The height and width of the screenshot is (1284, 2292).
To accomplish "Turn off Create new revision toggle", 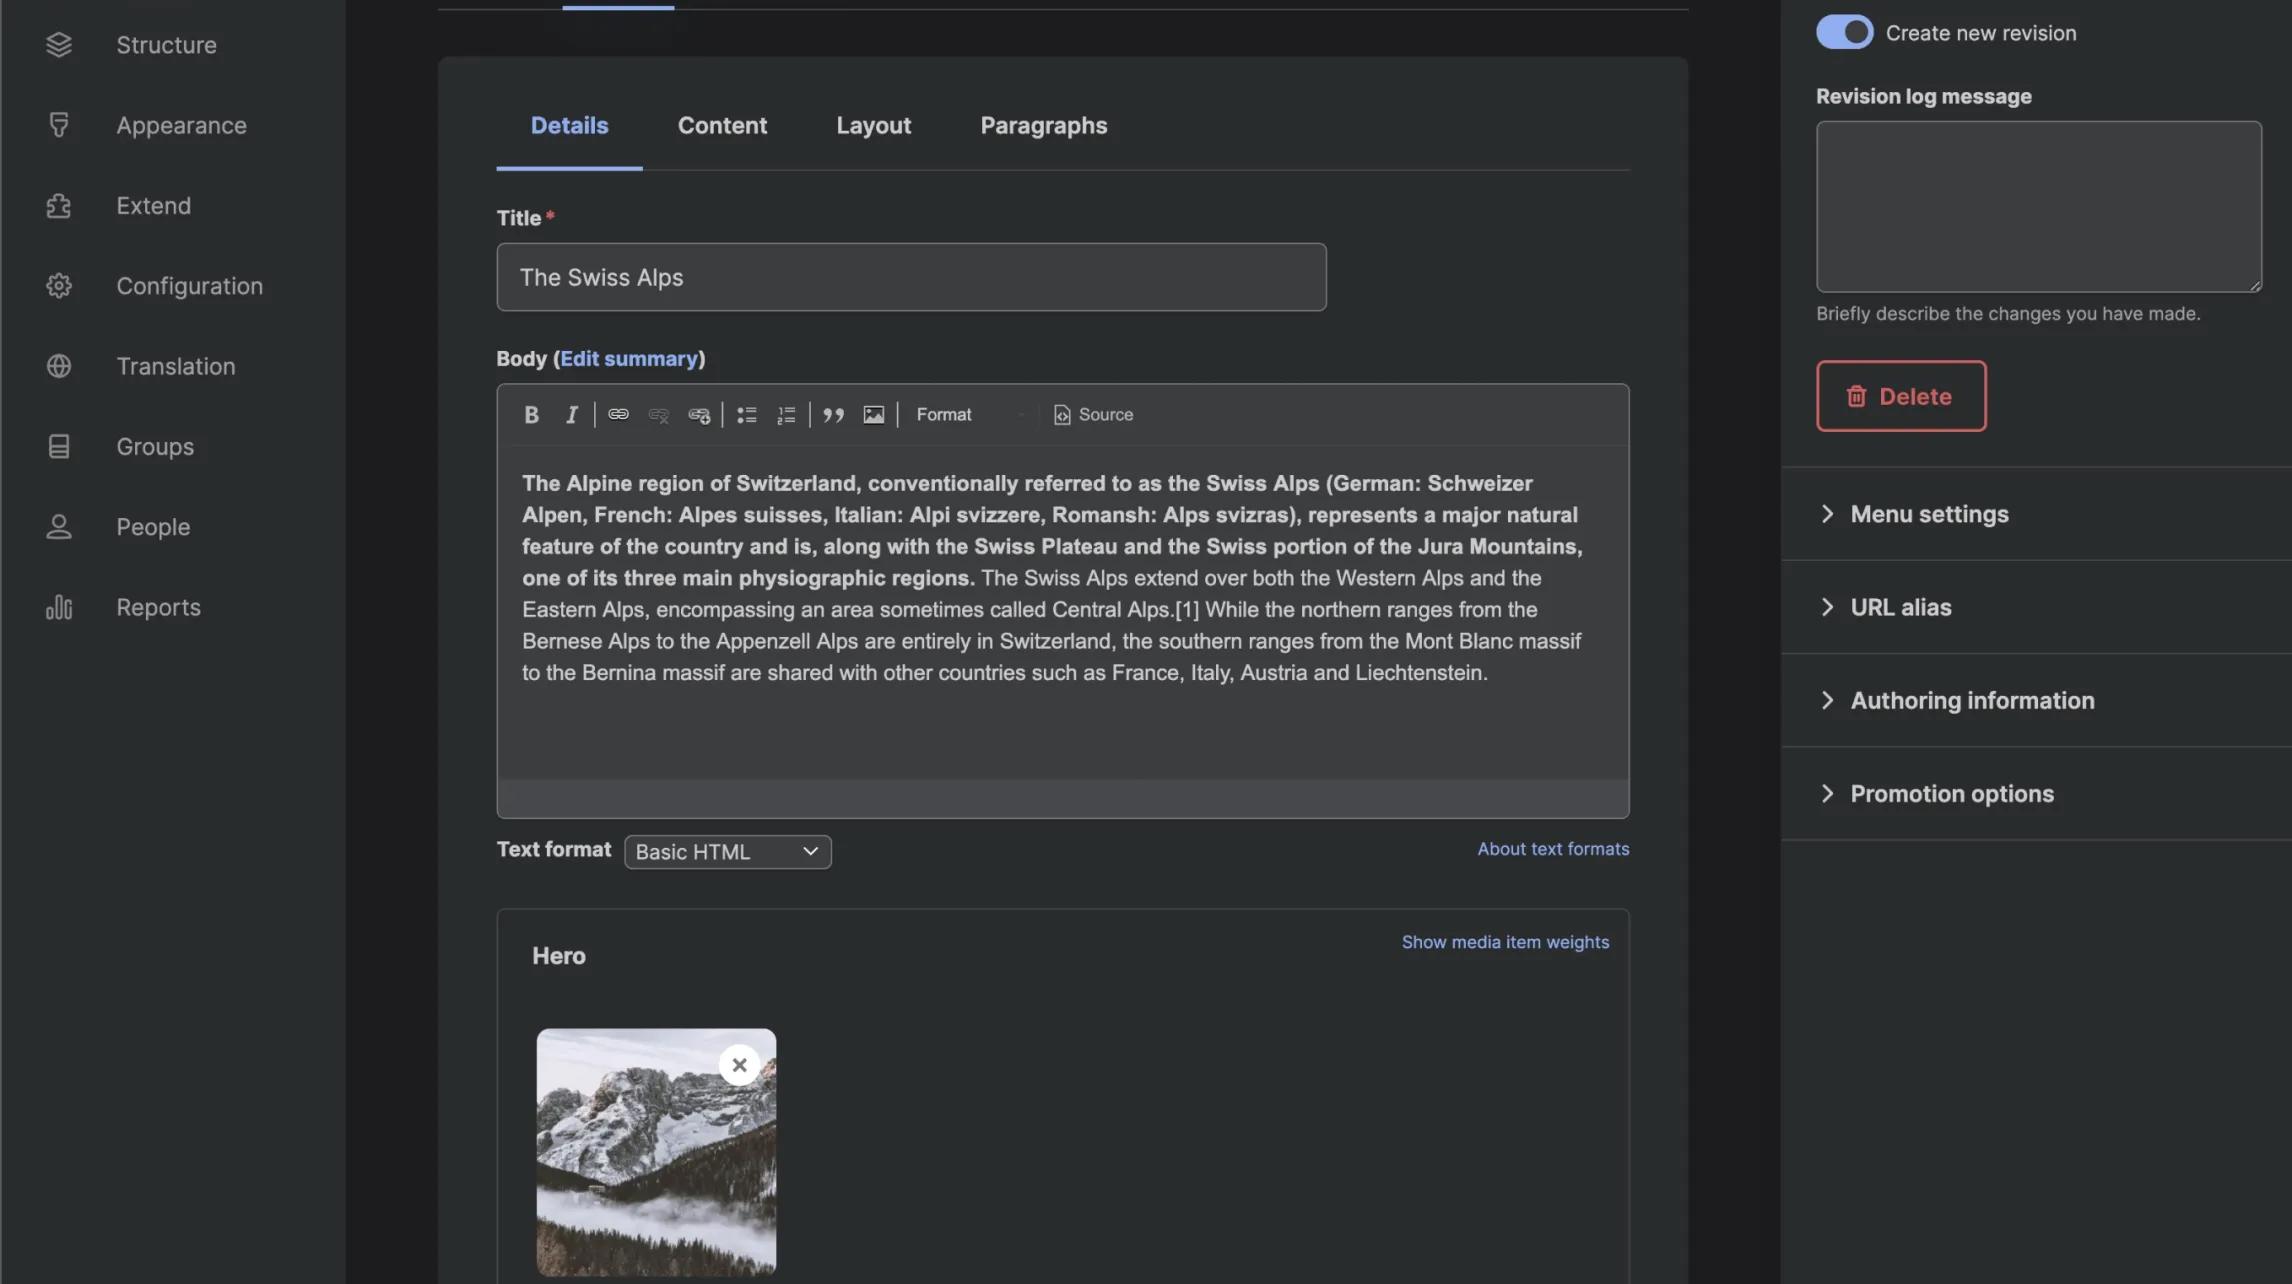I will coord(1844,32).
